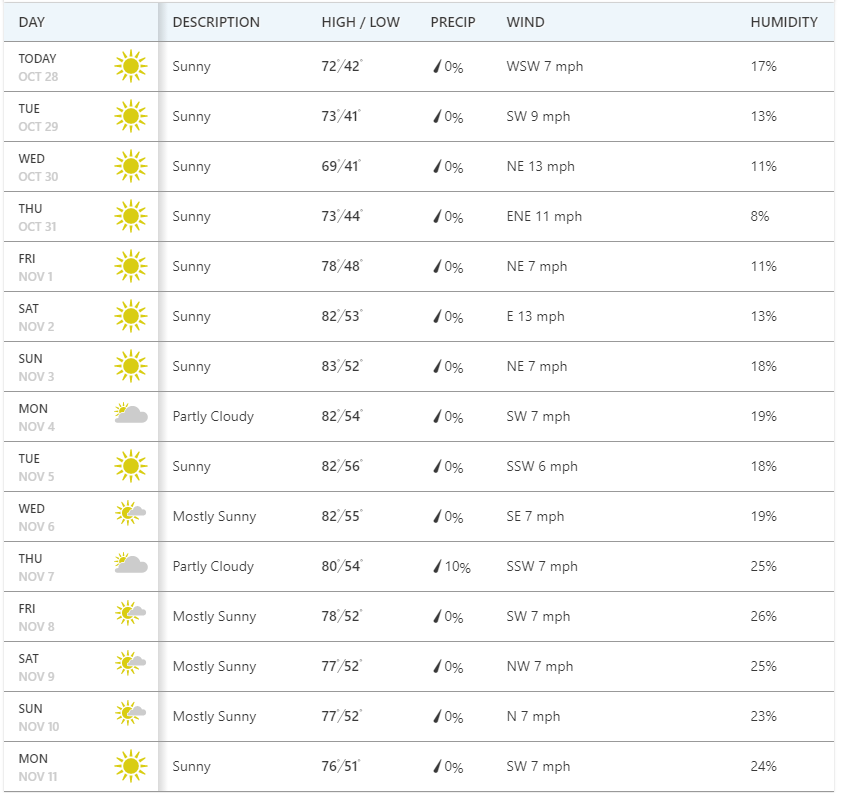
Task: Click the precipitation drop icon for Thu Nov 7
Action: coord(437,567)
